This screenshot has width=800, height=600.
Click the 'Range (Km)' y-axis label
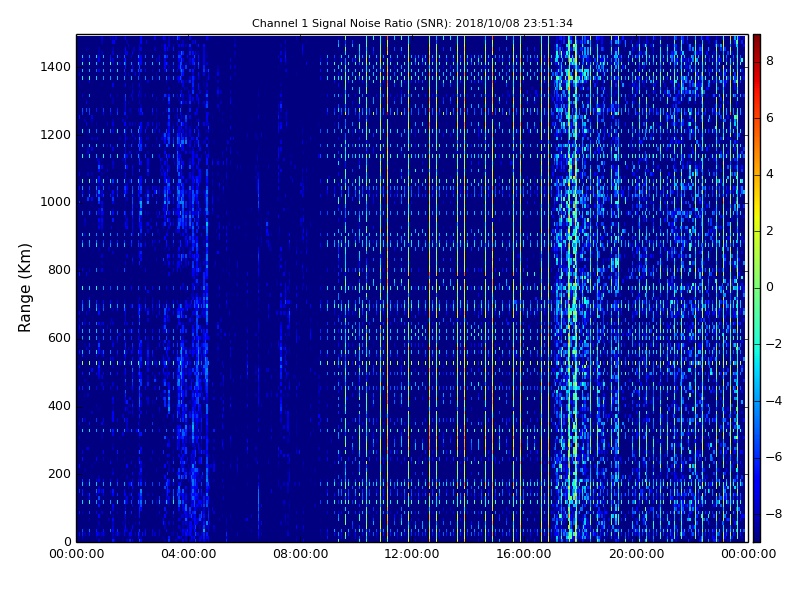click(24, 288)
